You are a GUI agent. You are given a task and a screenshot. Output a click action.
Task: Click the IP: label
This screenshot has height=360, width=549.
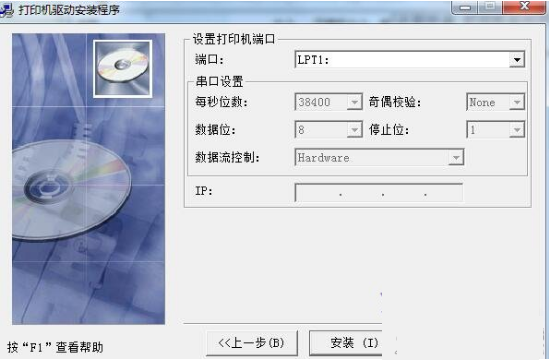click(x=203, y=191)
